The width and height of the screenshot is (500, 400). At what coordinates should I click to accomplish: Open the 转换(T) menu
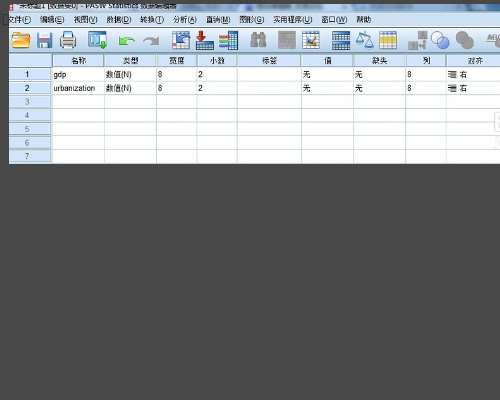click(152, 20)
